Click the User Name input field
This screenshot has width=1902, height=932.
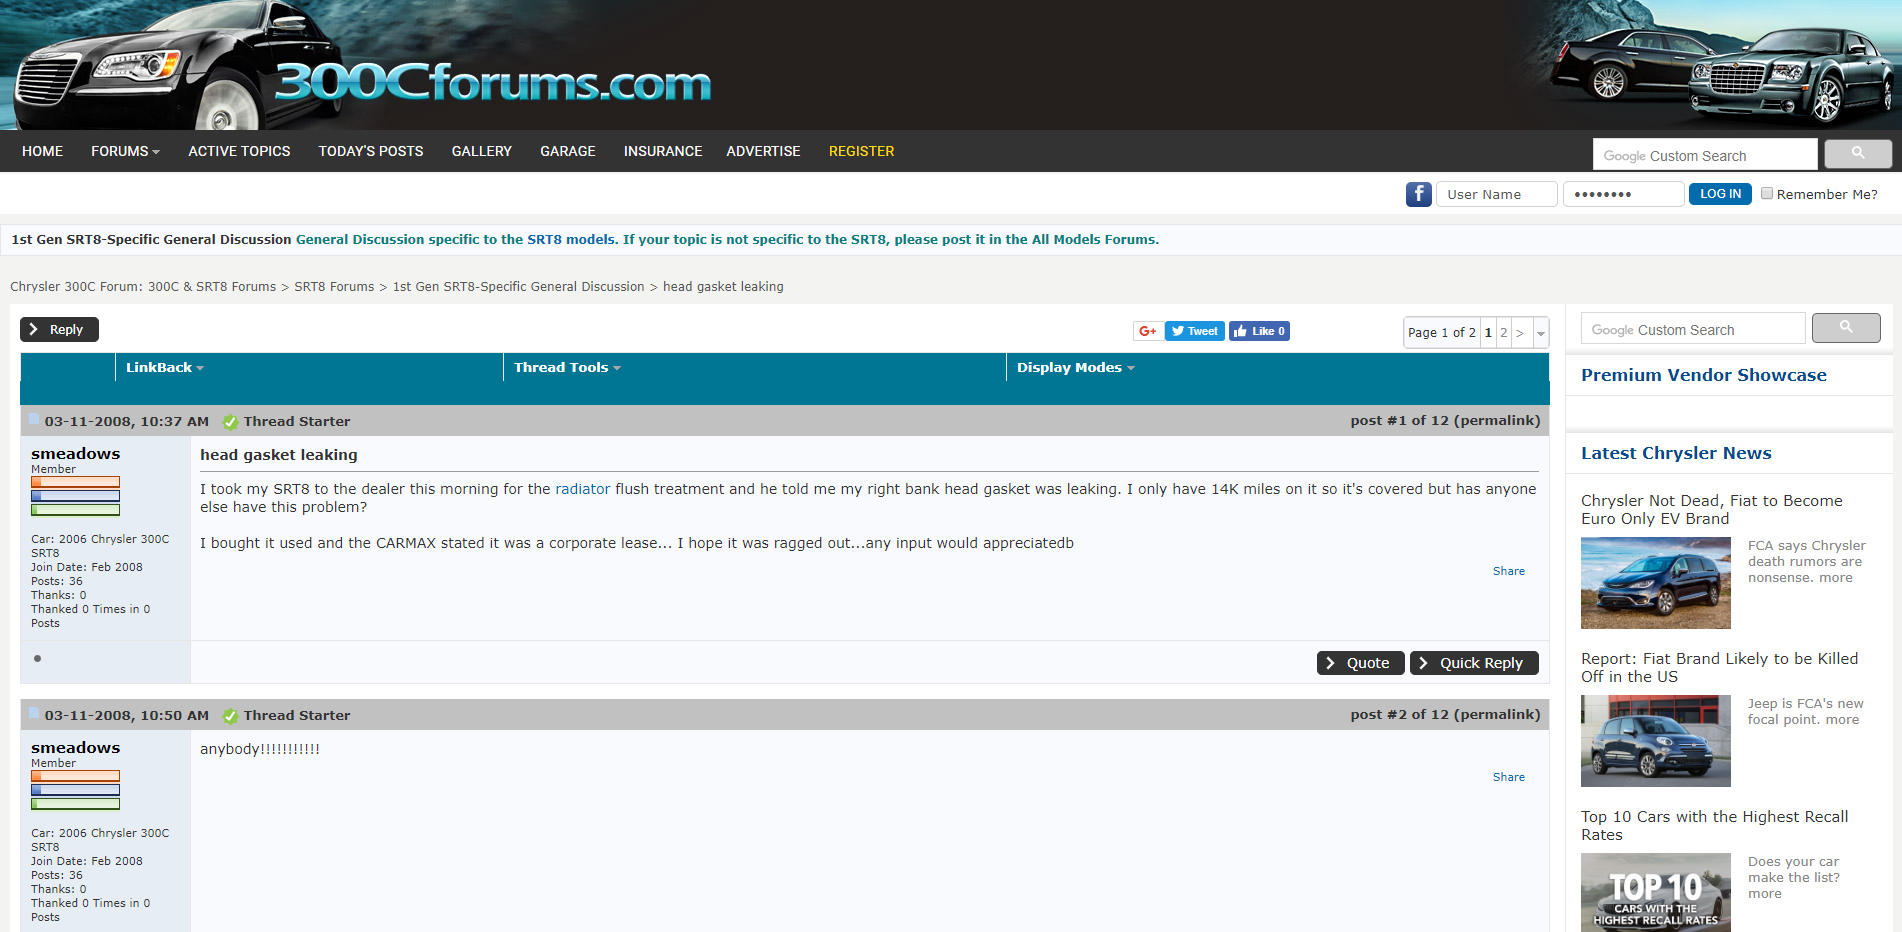[1496, 194]
